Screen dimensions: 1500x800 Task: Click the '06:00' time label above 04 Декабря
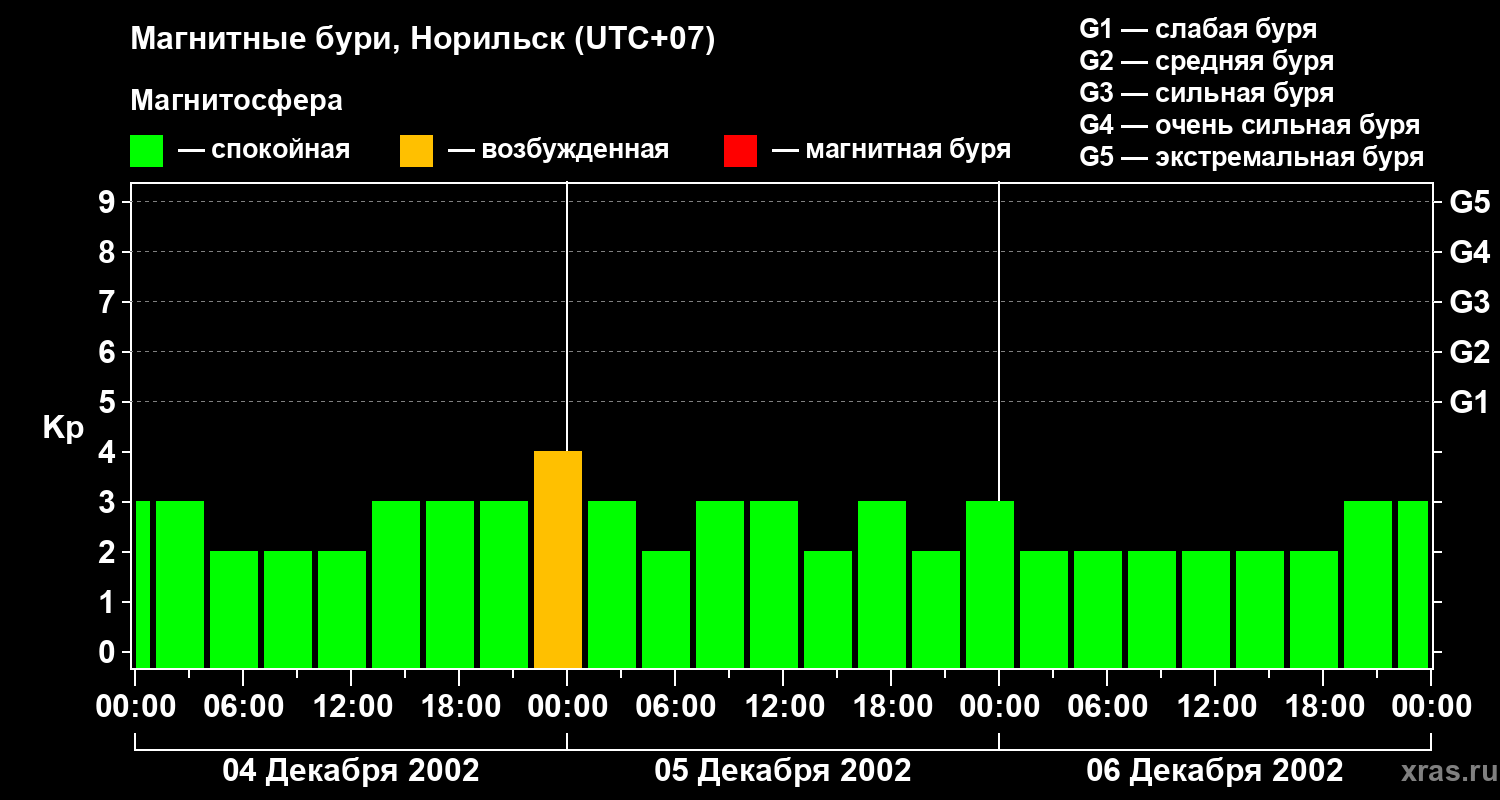243,707
